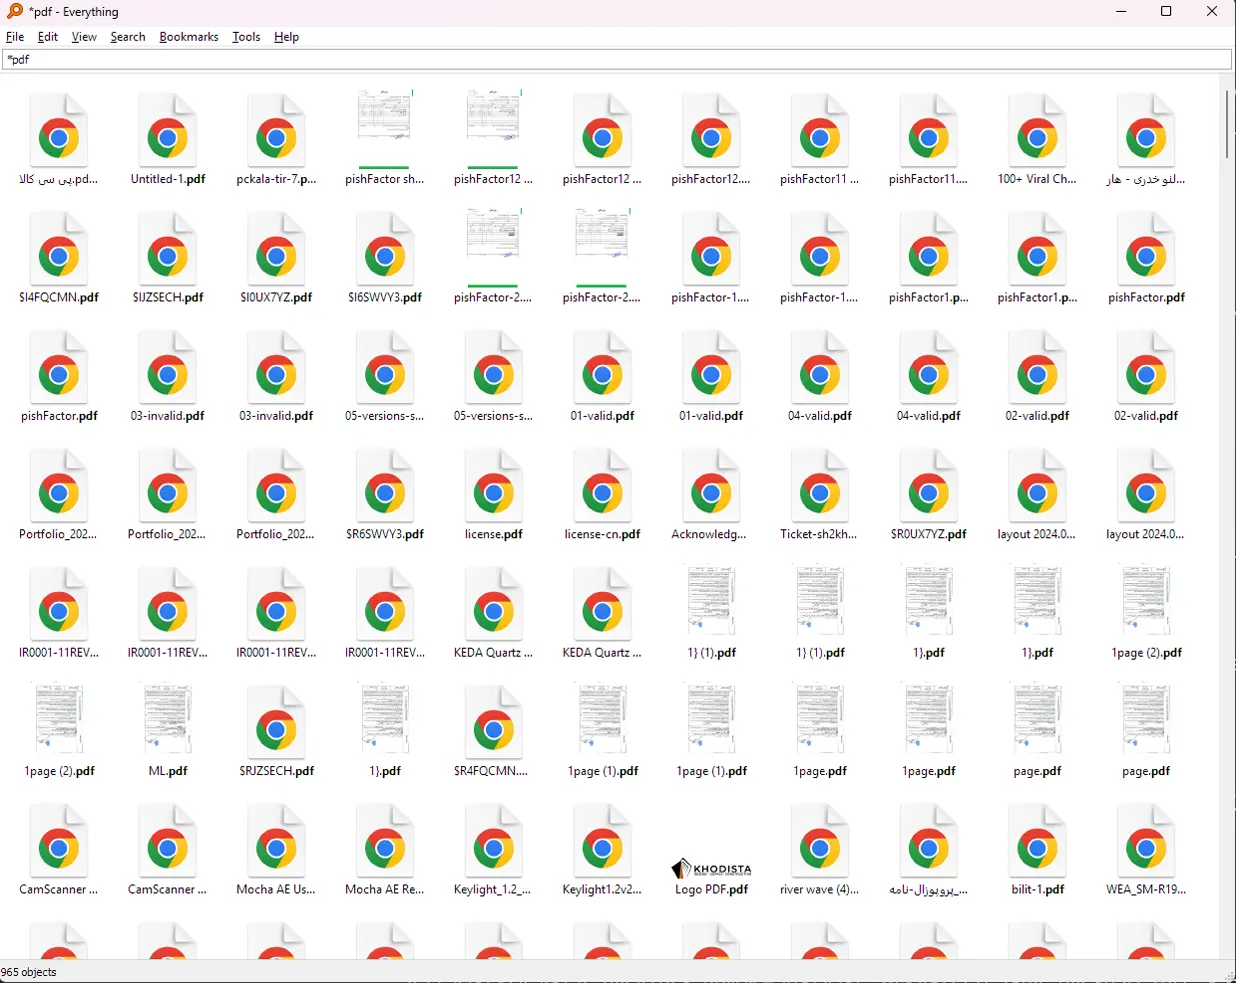This screenshot has height=983, width=1236.
Task: Open the File menu
Action: tap(15, 37)
